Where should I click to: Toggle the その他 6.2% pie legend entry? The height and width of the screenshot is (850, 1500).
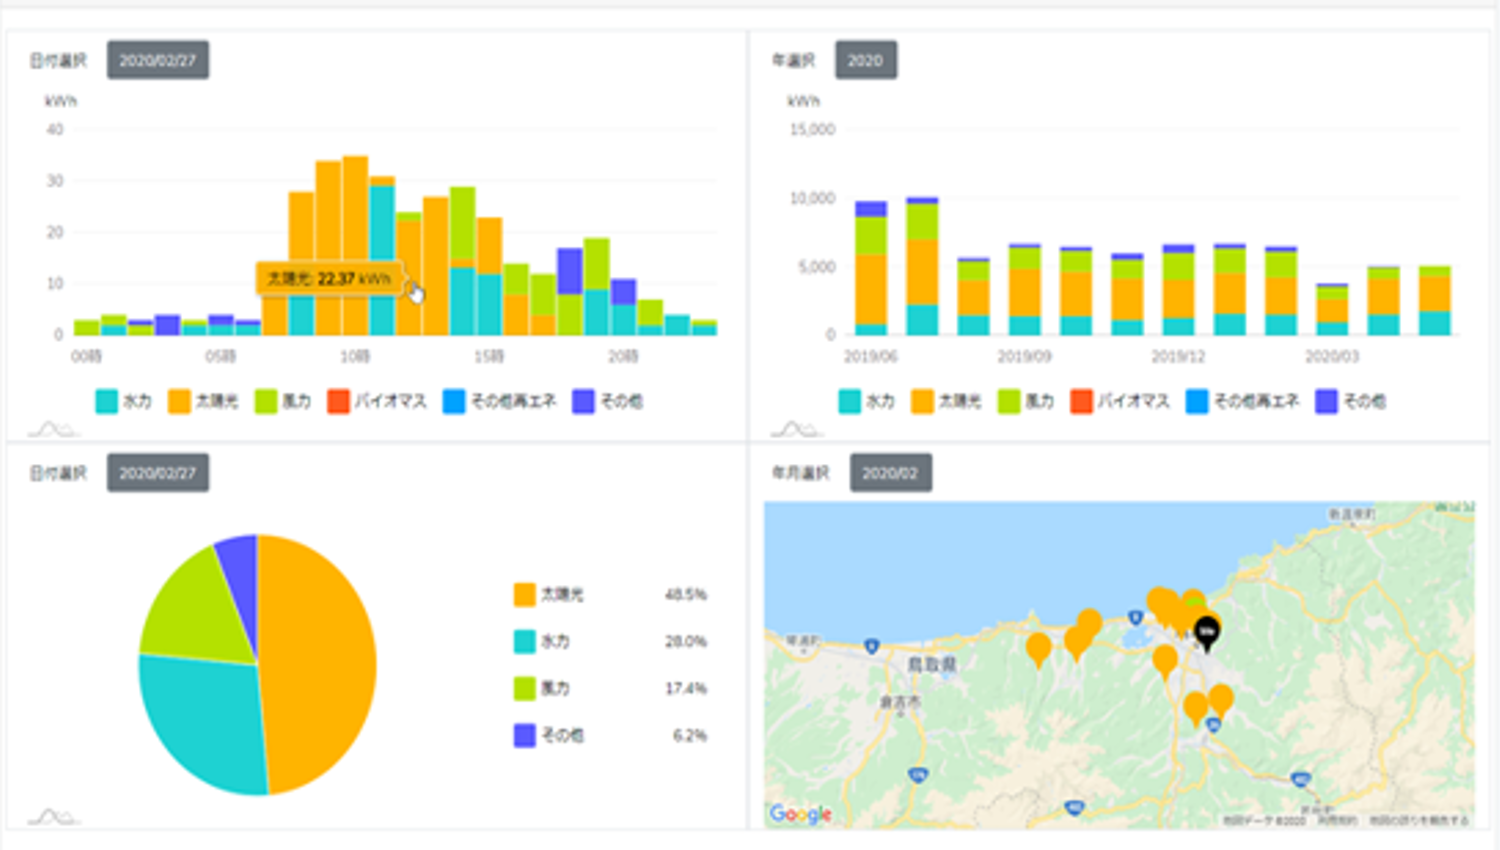click(610, 735)
